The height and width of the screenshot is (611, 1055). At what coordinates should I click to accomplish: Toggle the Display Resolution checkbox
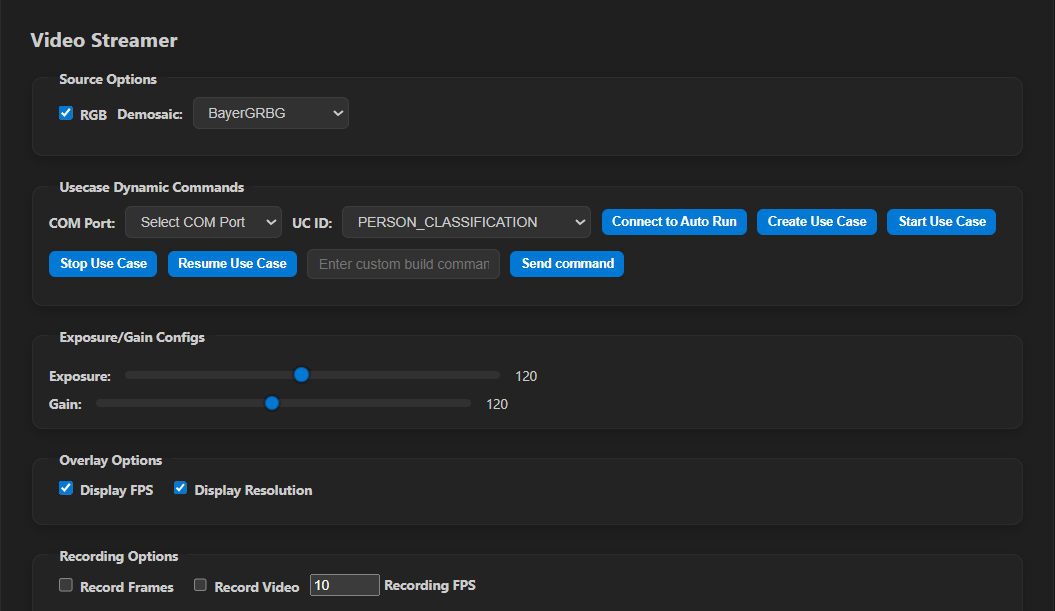pyautogui.click(x=180, y=488)
